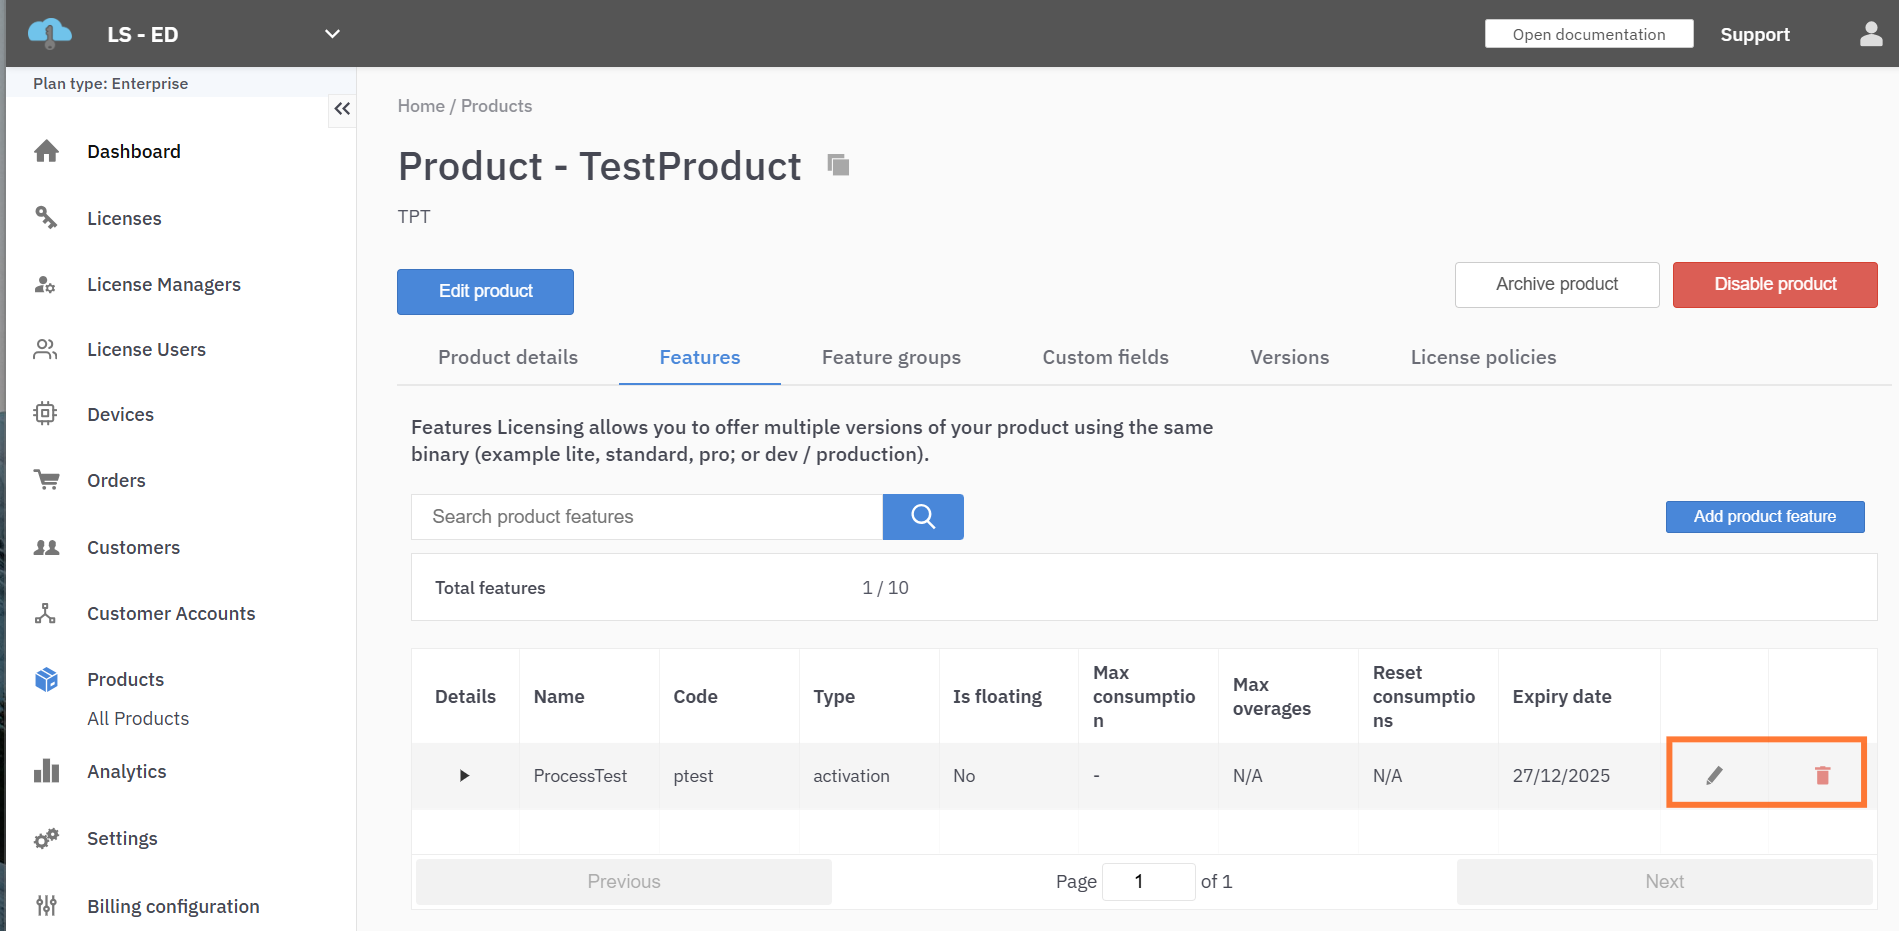Select the Versions tab
The height and width of the screenshot is (931, 1899).
(1288, 357)
